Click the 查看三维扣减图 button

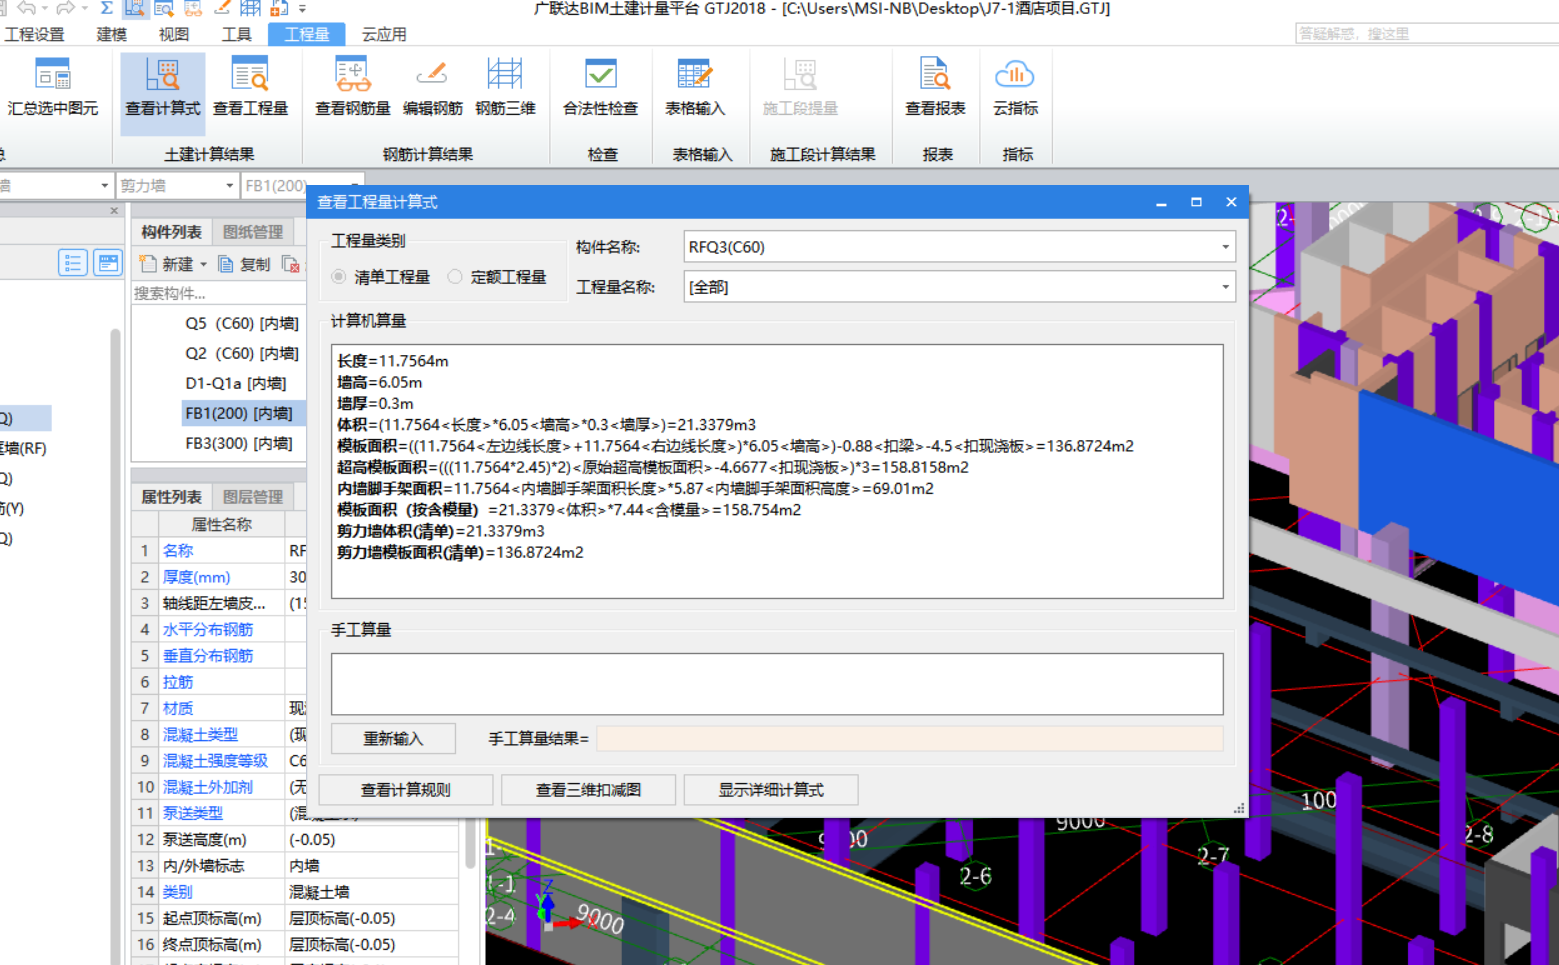(588, 789)
